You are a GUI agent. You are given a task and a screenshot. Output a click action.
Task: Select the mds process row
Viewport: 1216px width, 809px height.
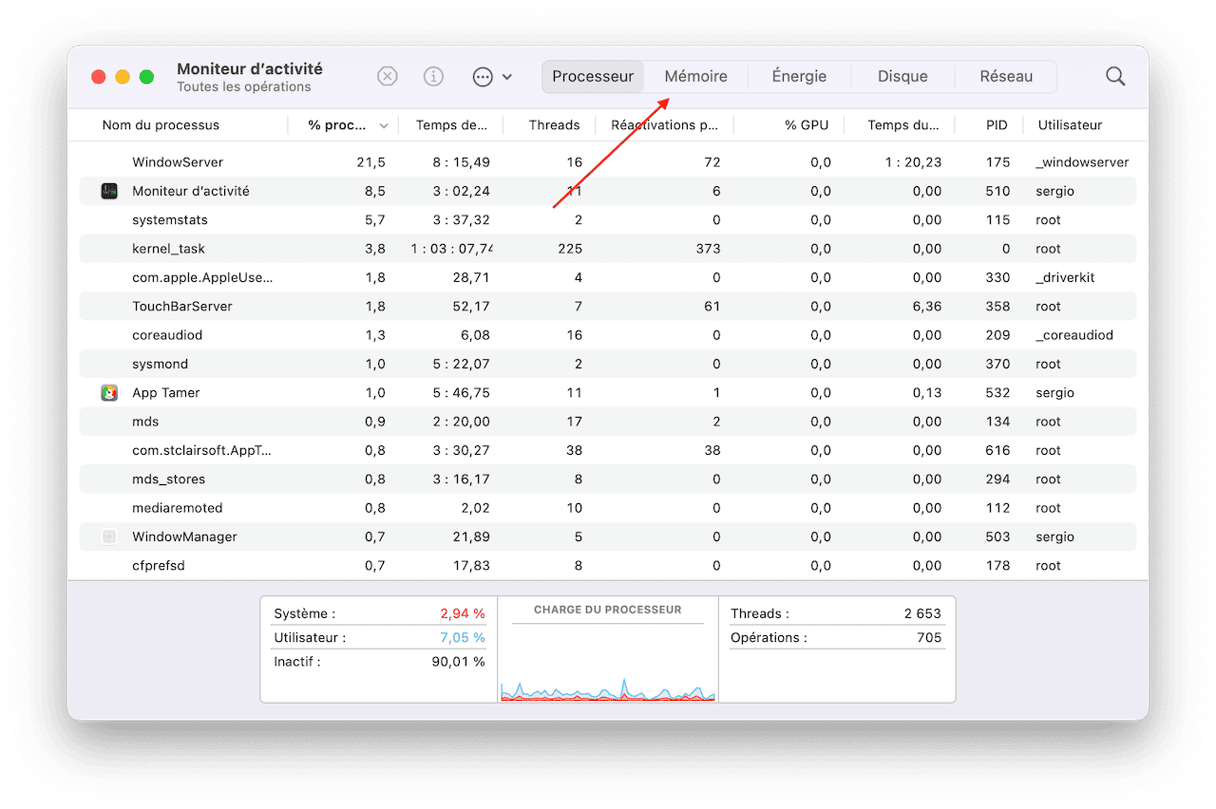click(x=608, y=422)
